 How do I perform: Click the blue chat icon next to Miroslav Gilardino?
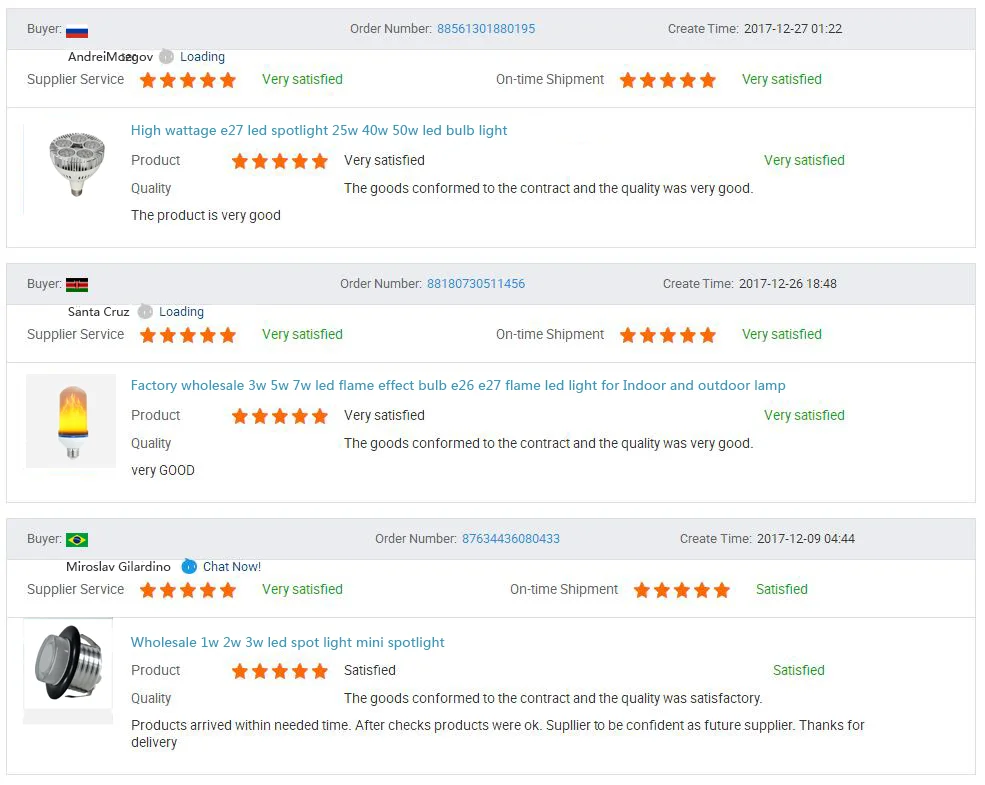[189, 567]
